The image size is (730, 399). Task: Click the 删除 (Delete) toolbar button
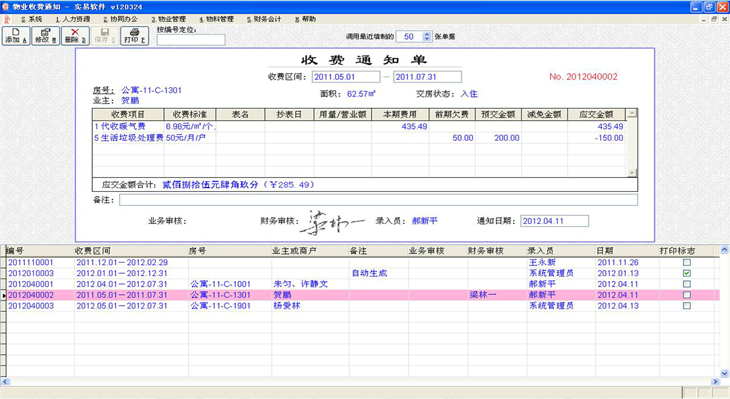pyautogui.click(x=75, y=35)
